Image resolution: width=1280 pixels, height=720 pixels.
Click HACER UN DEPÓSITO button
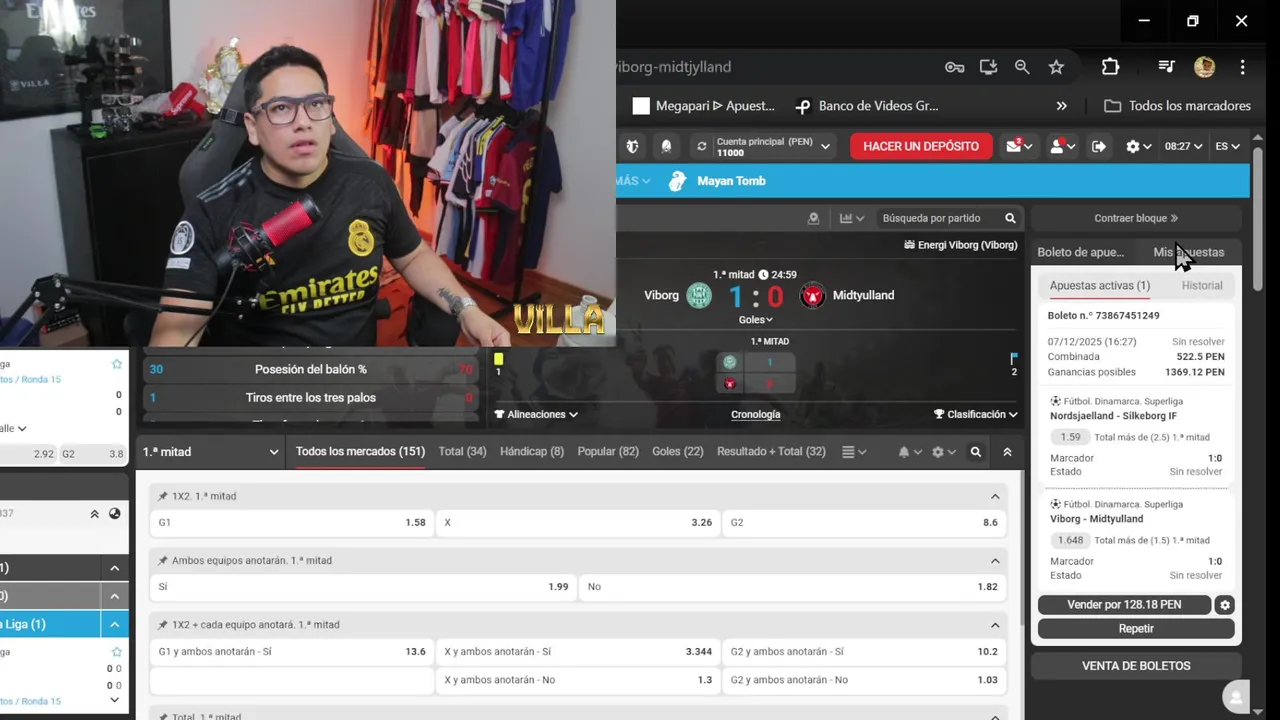921,146
